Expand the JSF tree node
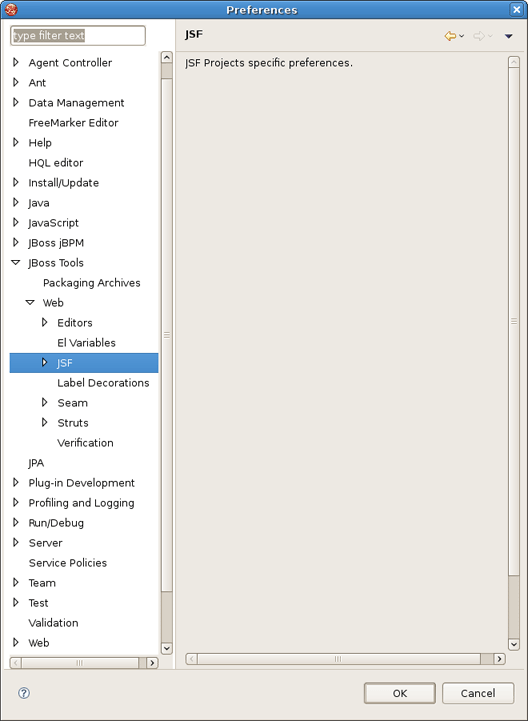This screenshot has width=528, height=721. (45, 362)
